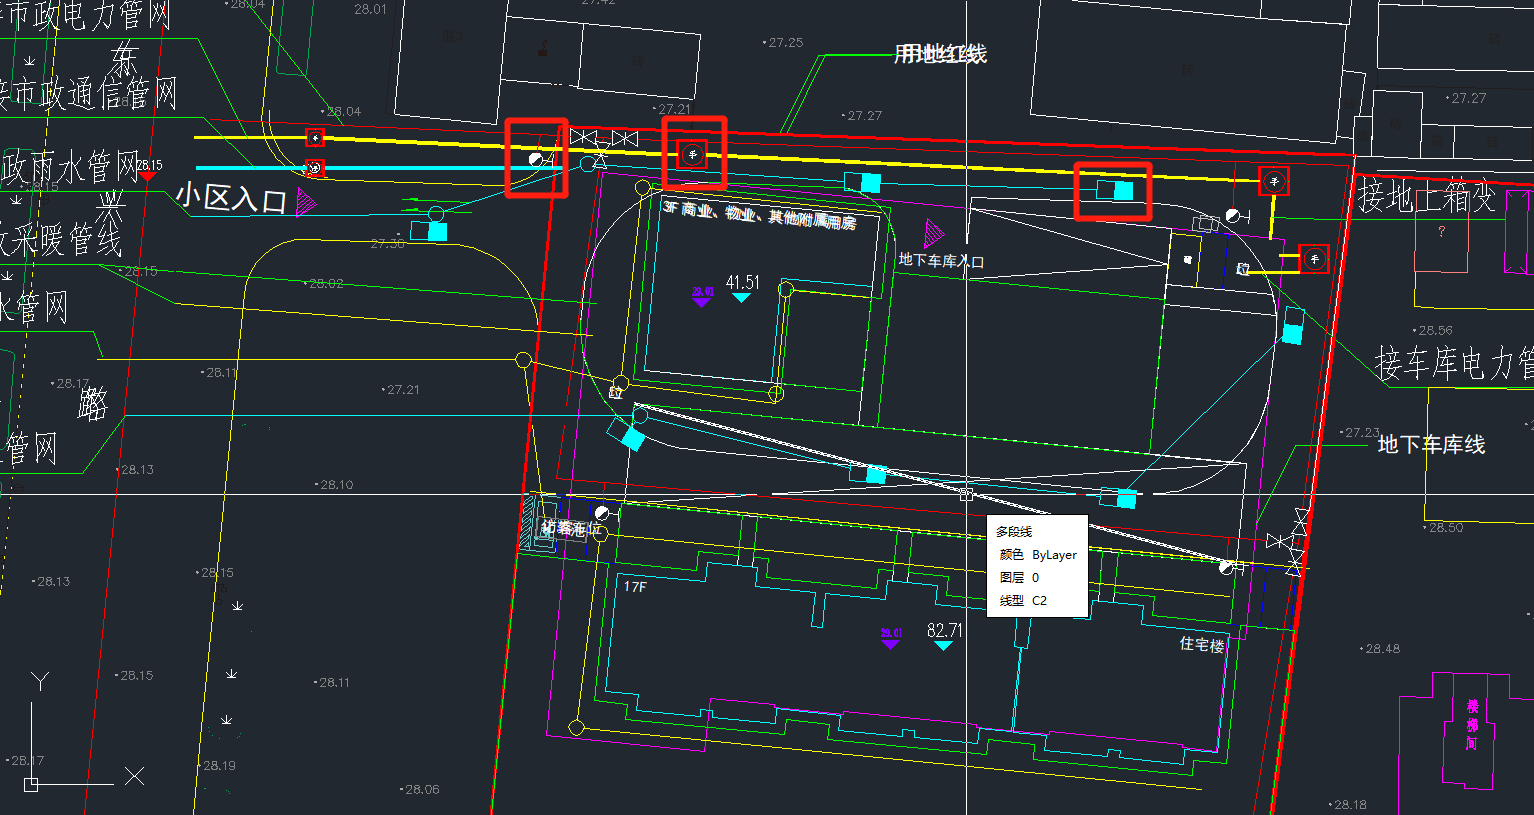Select the 接车库电力管 annotation
Viewport: 1534px width, 815px height.
pyautogui.click(x=1454, y=363)
